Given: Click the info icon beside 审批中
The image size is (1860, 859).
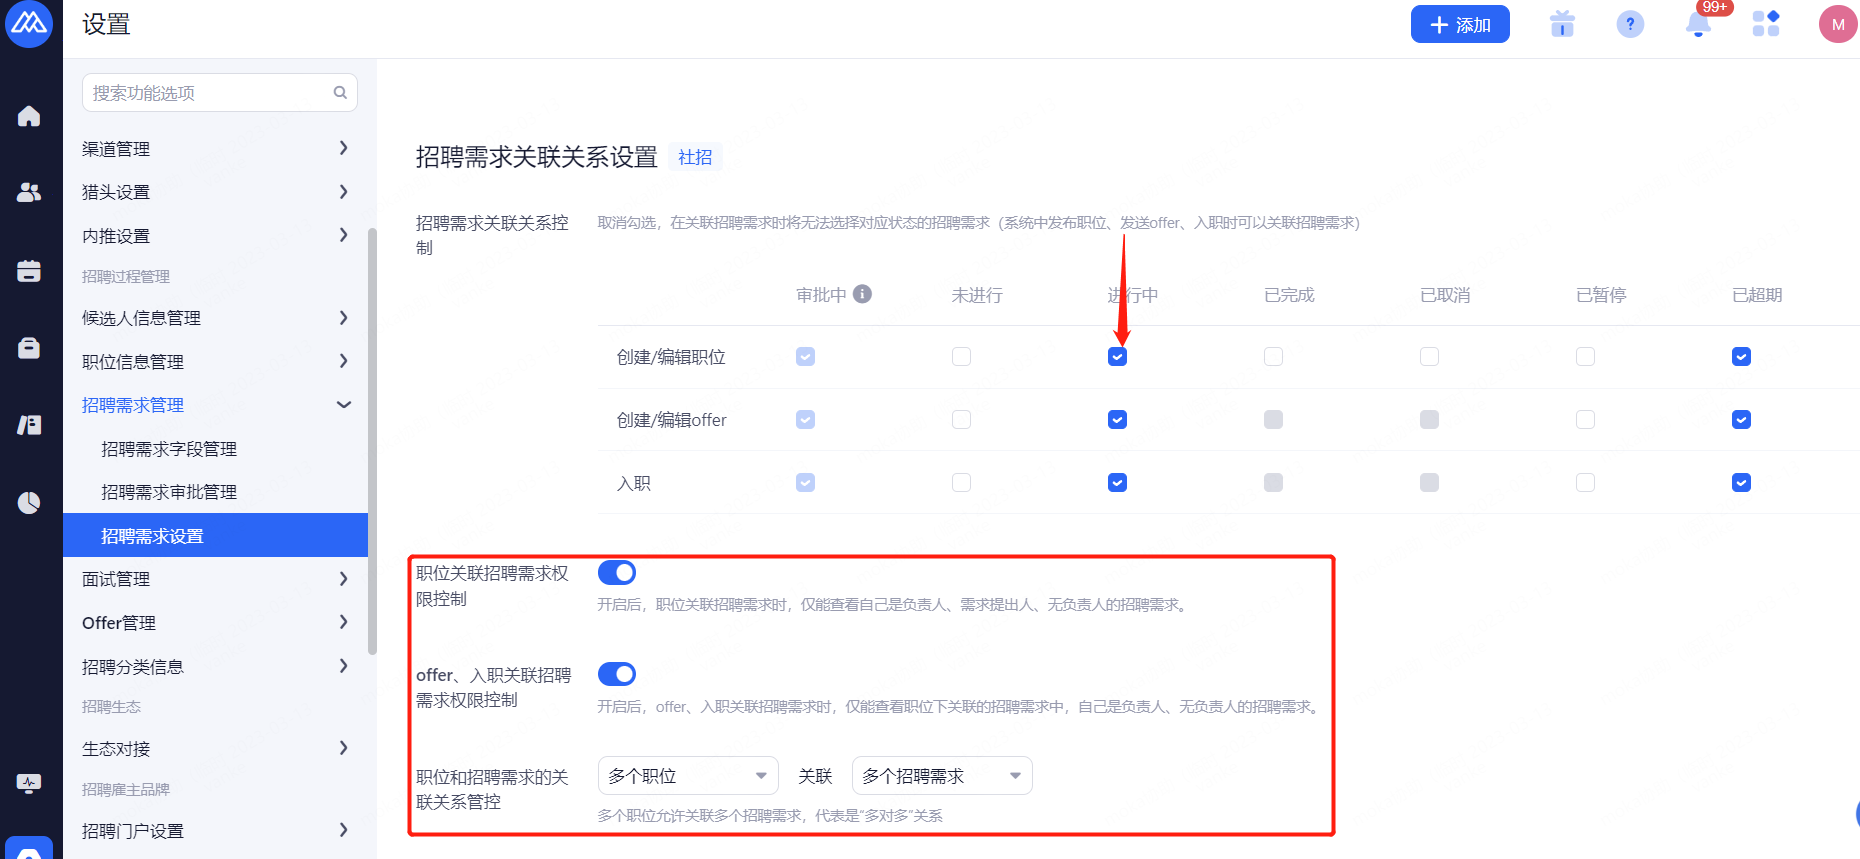Looking at the screenshot, I should pos(862,294).
